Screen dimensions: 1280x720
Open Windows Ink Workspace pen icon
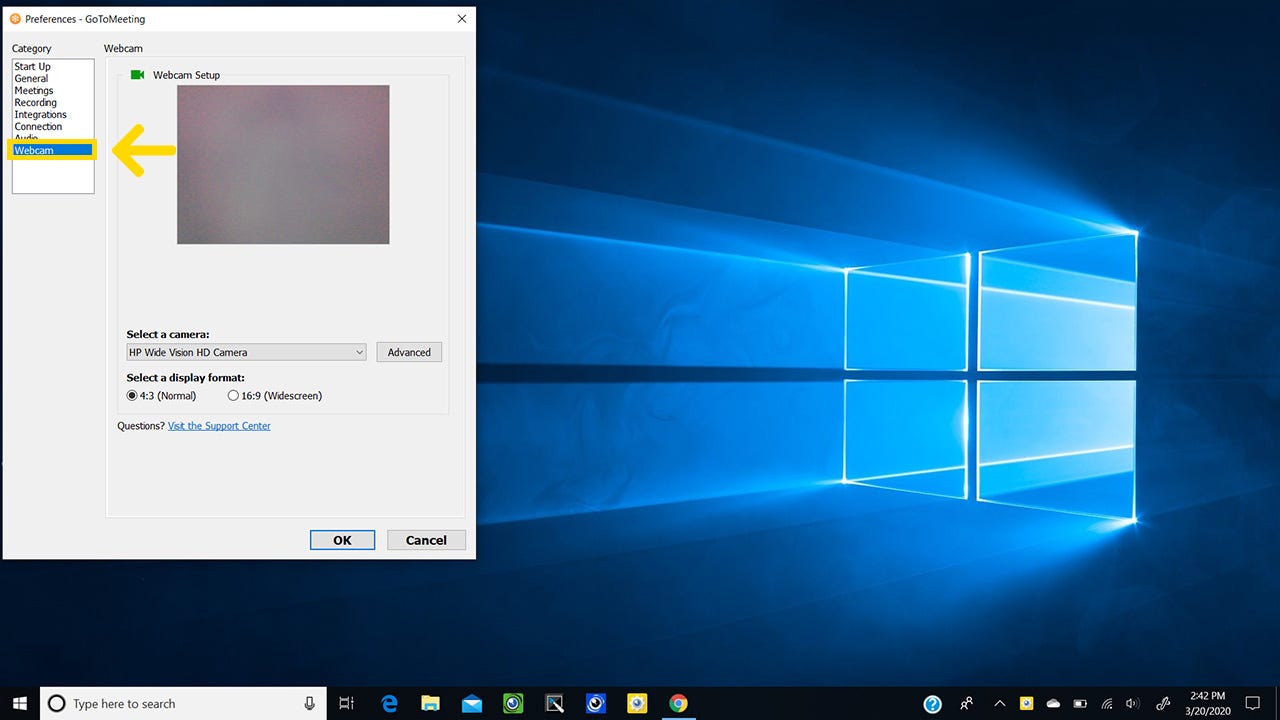coord(1164,704)
